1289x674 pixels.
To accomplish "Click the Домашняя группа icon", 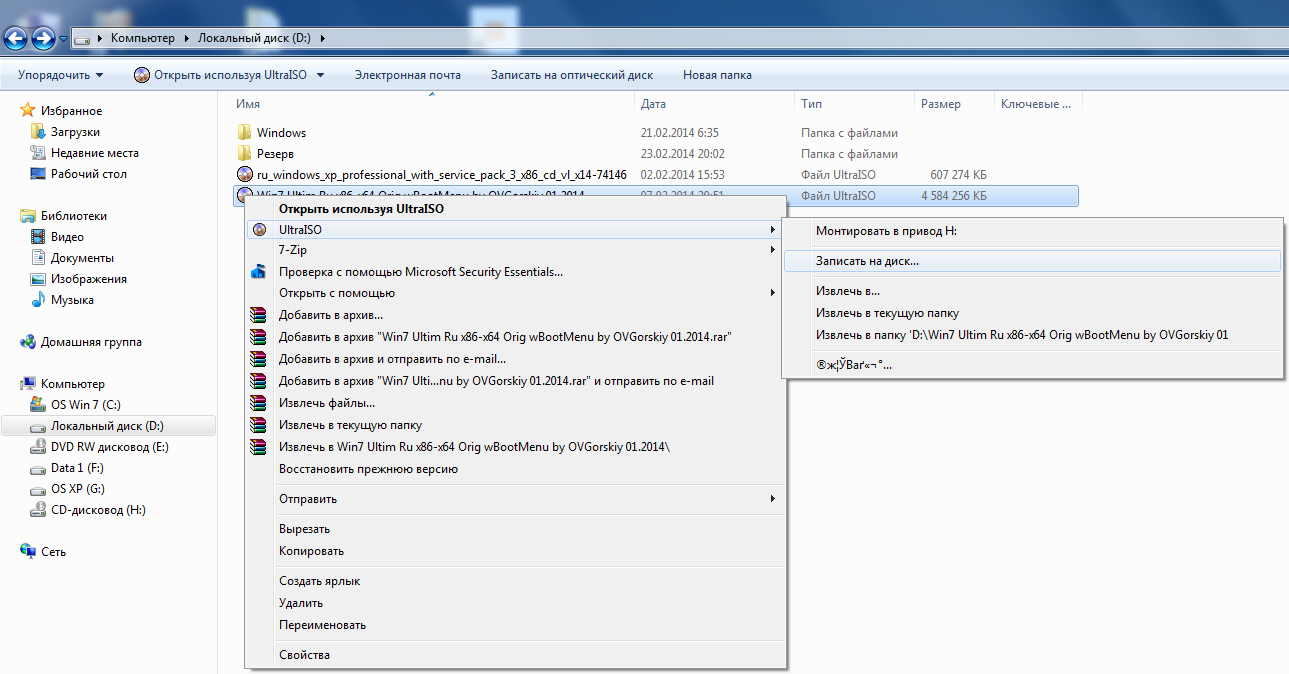I will tap(28, 342).
